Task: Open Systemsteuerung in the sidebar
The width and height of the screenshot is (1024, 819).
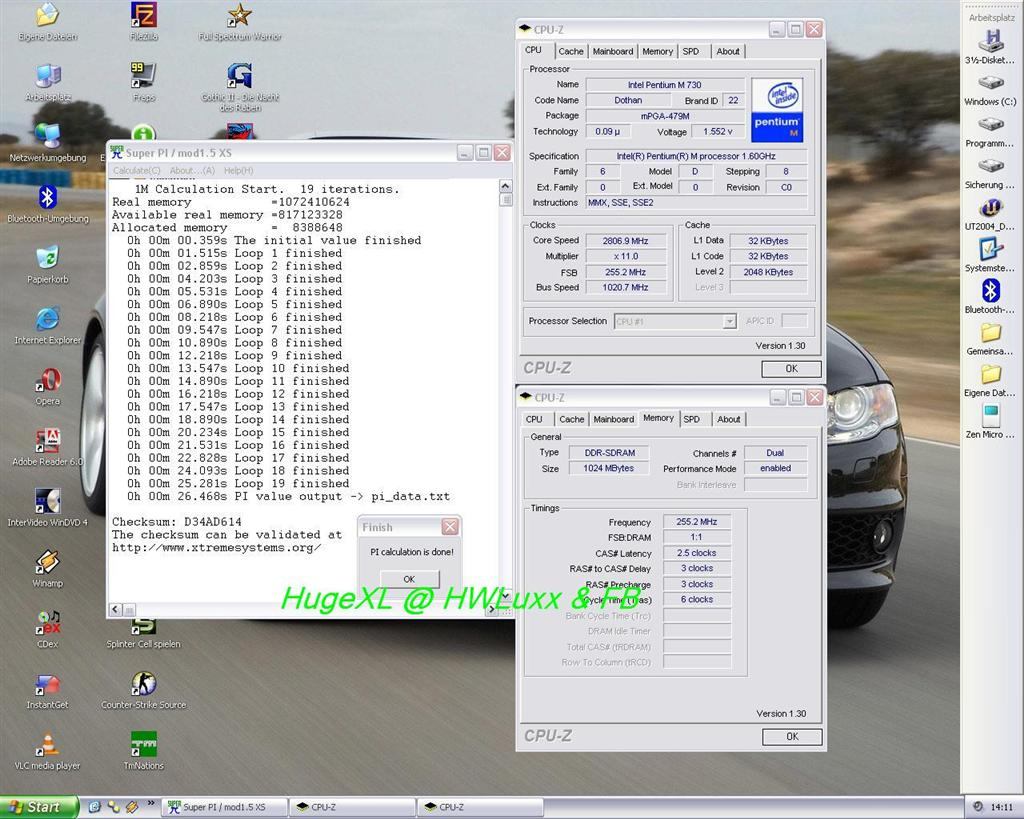Action: (990, 255)
